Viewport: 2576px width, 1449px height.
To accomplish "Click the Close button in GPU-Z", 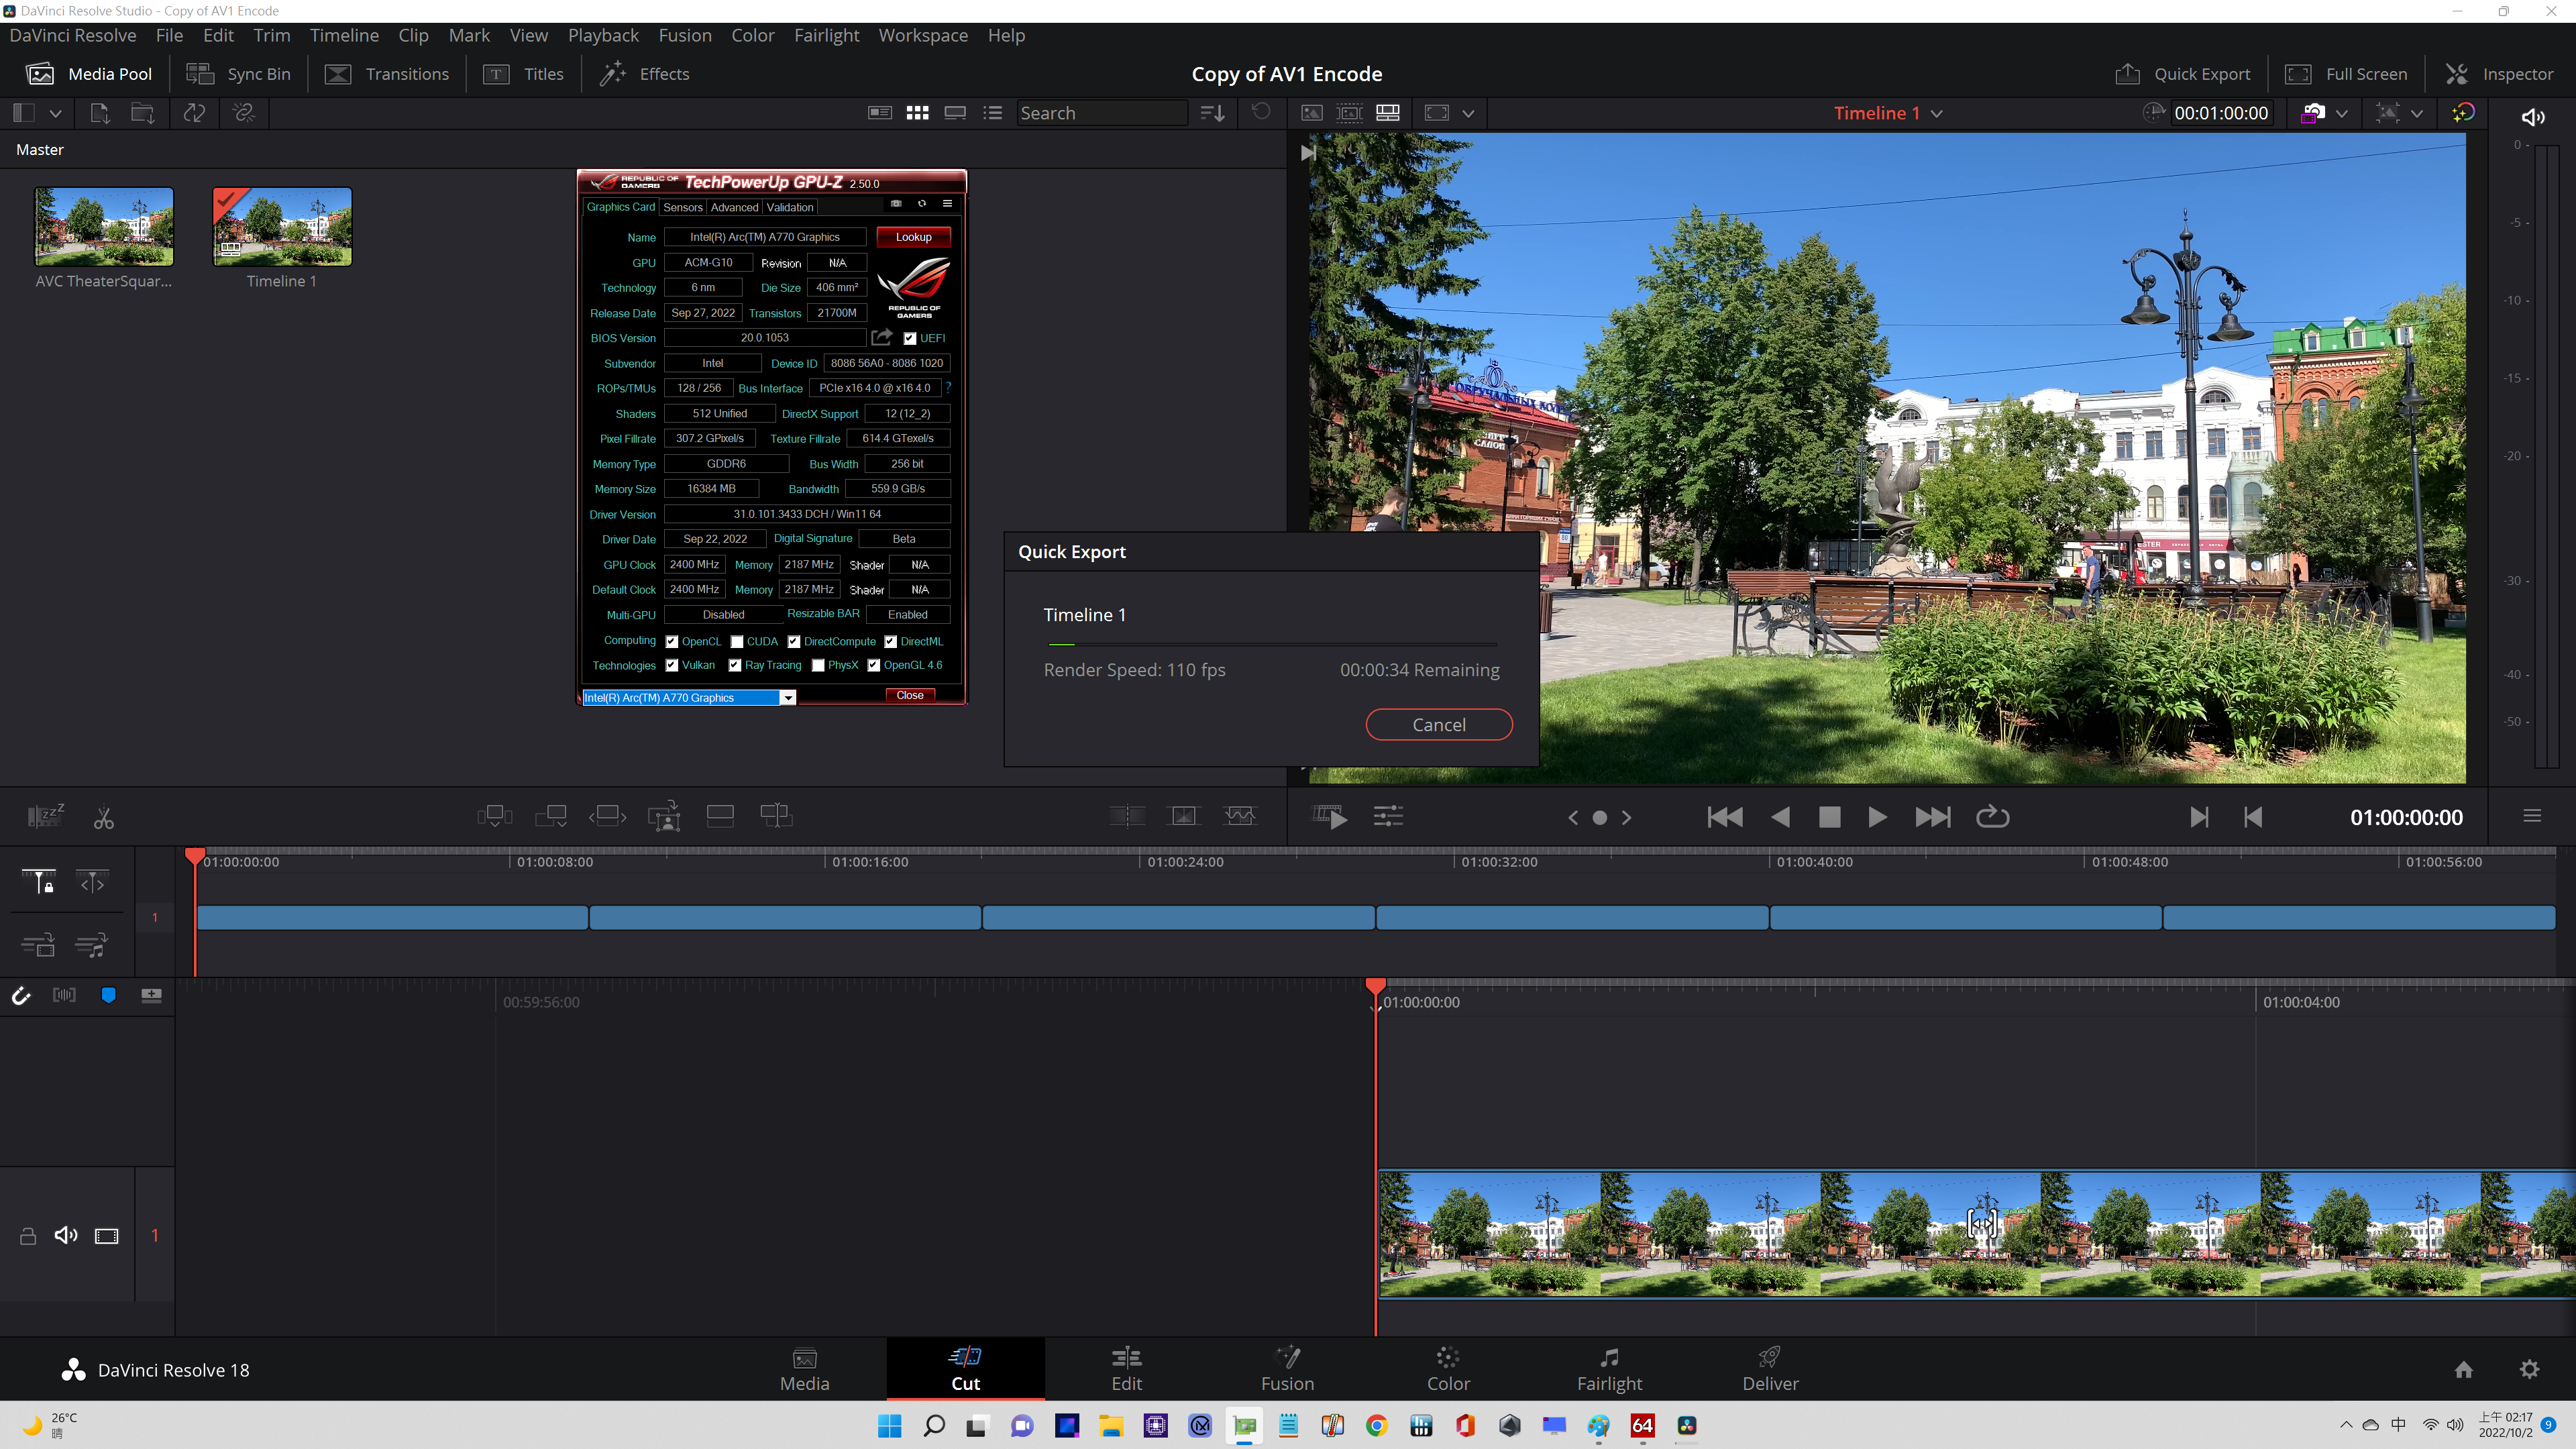I will 910,696.
